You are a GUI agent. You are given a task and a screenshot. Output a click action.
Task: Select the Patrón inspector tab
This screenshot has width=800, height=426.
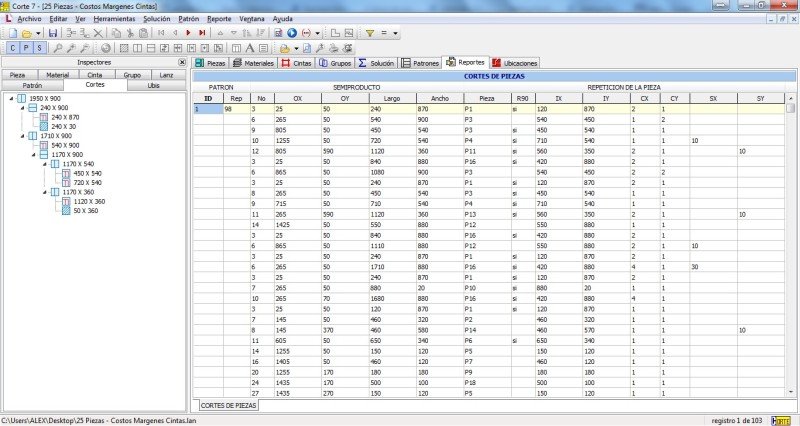32,85
